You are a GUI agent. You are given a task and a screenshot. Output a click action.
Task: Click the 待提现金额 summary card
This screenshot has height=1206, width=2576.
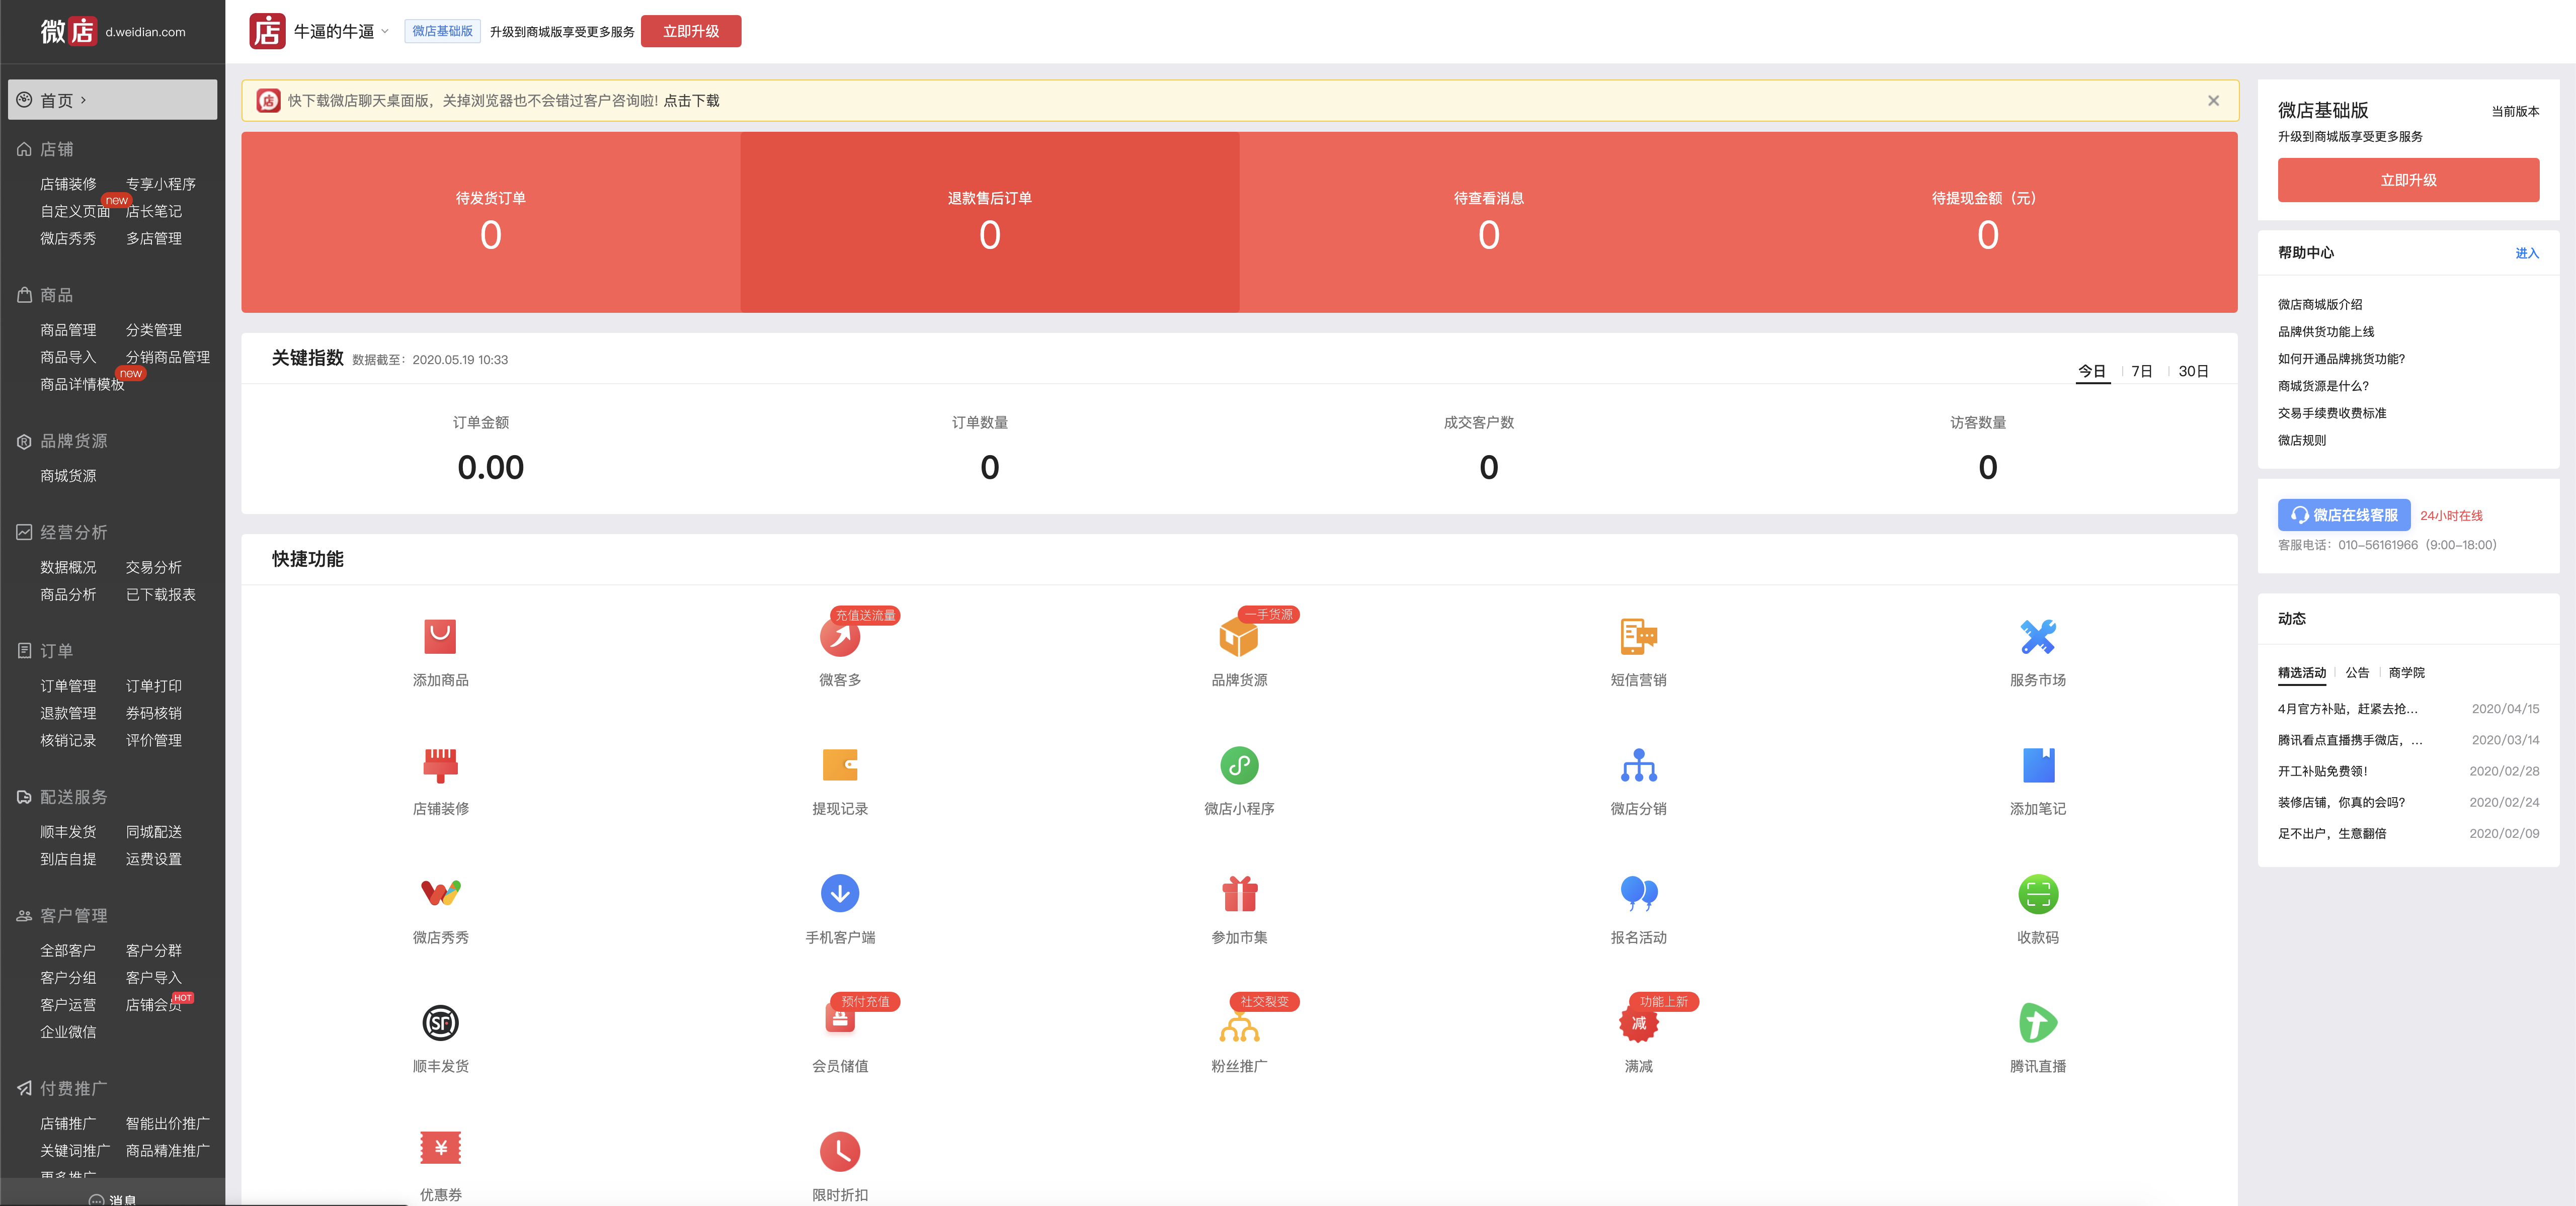coord(1987,222)
